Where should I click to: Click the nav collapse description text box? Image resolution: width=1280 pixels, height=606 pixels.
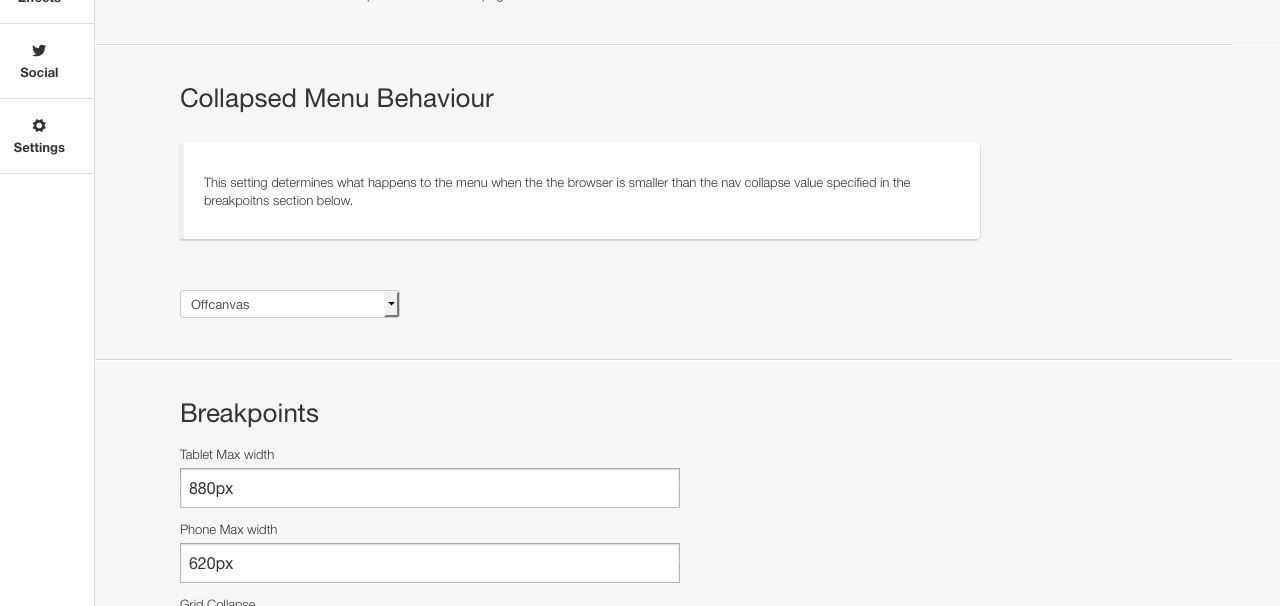580,191
